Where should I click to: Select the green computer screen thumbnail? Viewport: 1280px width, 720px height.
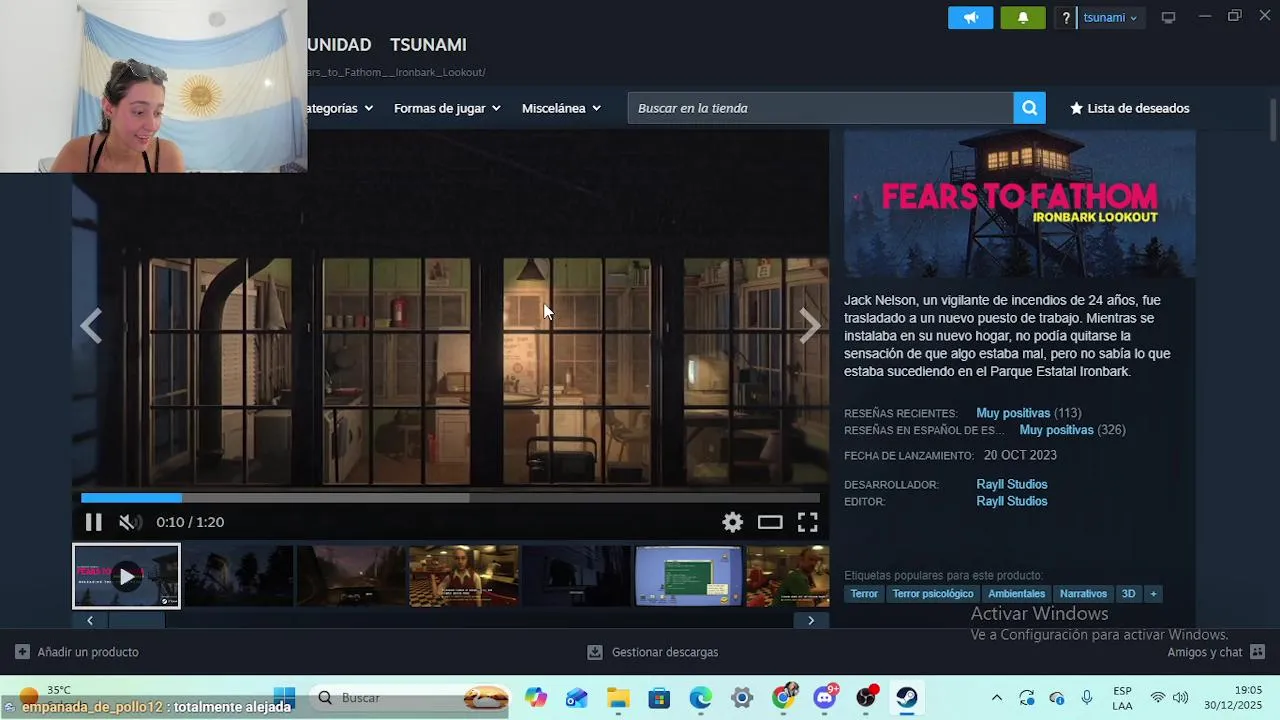click(689, 576)
